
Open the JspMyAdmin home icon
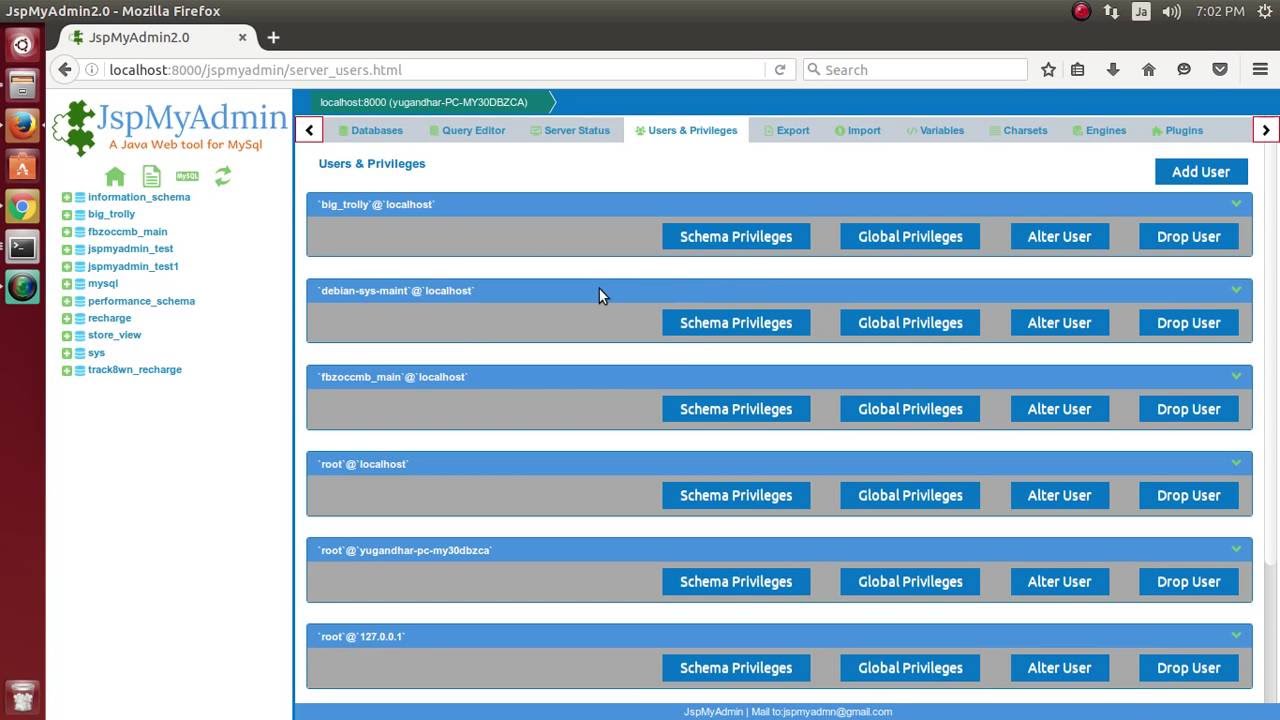[x=115, y=177]
